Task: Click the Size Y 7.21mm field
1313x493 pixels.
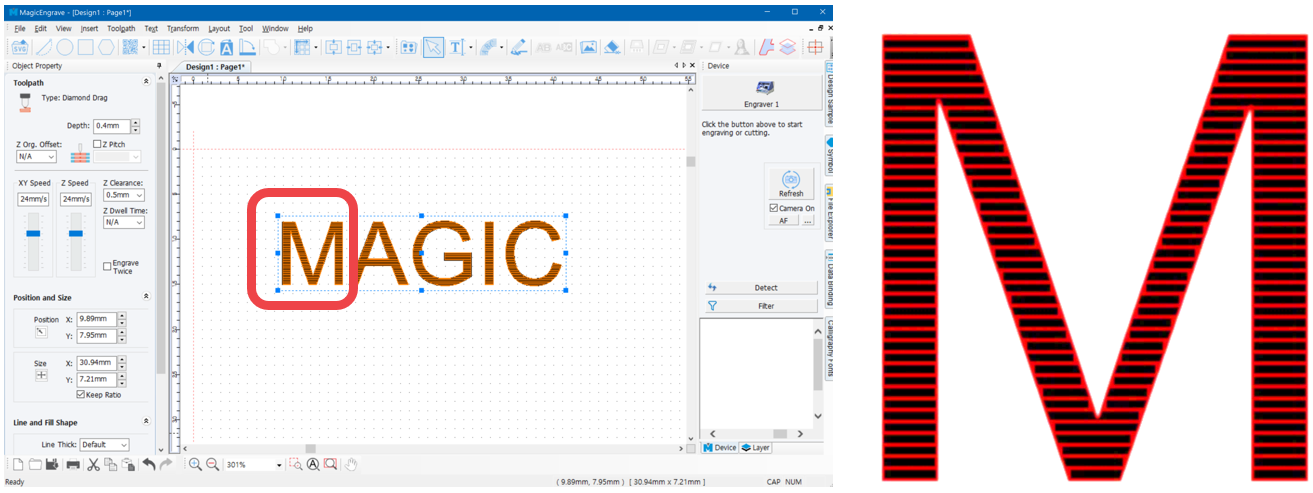Action: click(96, 380)
